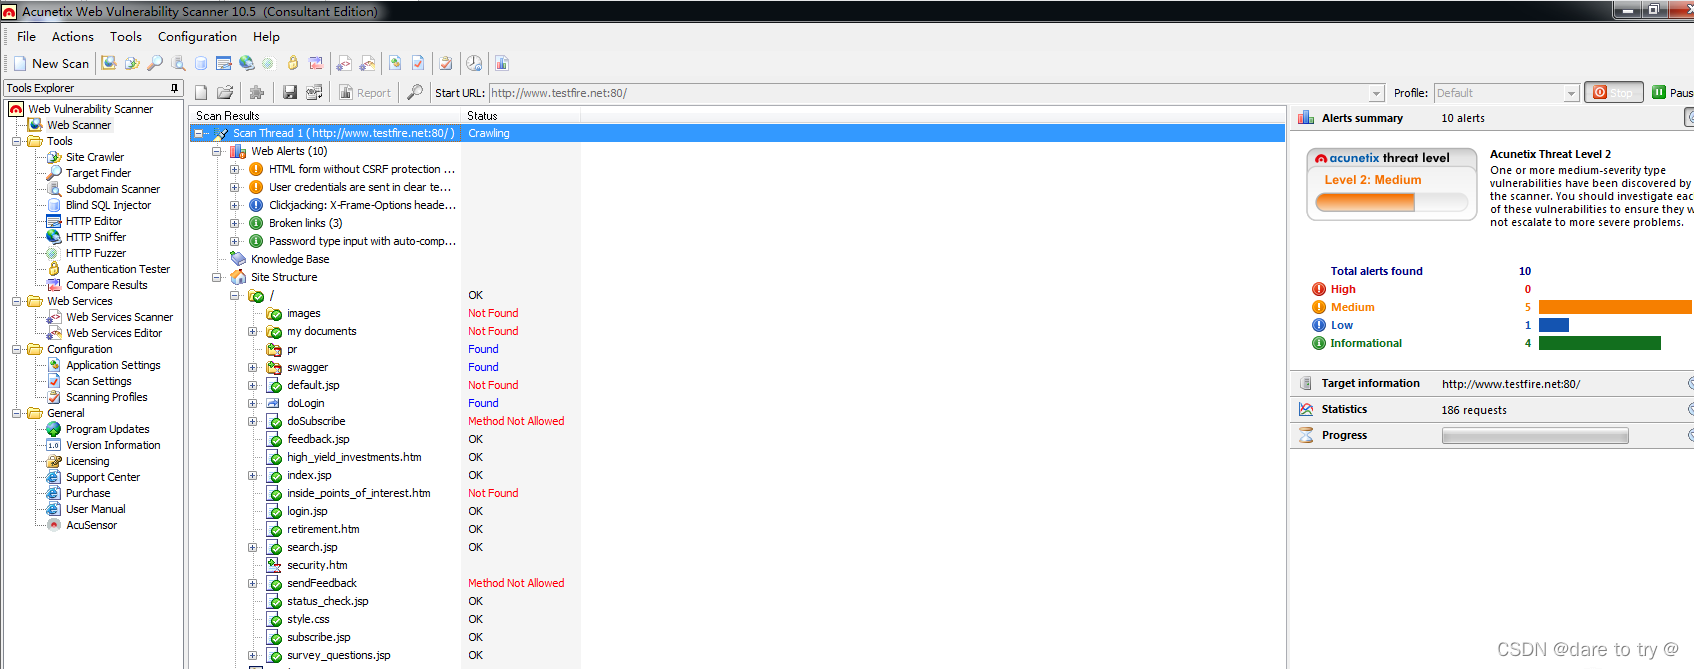1694x669 pixels.
Task: Select HTTP Fuzzer in the tree
Action: [96, 253]
